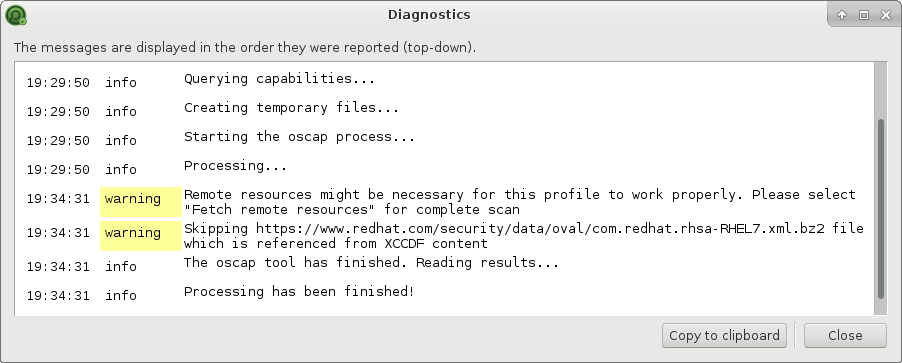Click the roll-up window arrow icon

tap(842, 16)
